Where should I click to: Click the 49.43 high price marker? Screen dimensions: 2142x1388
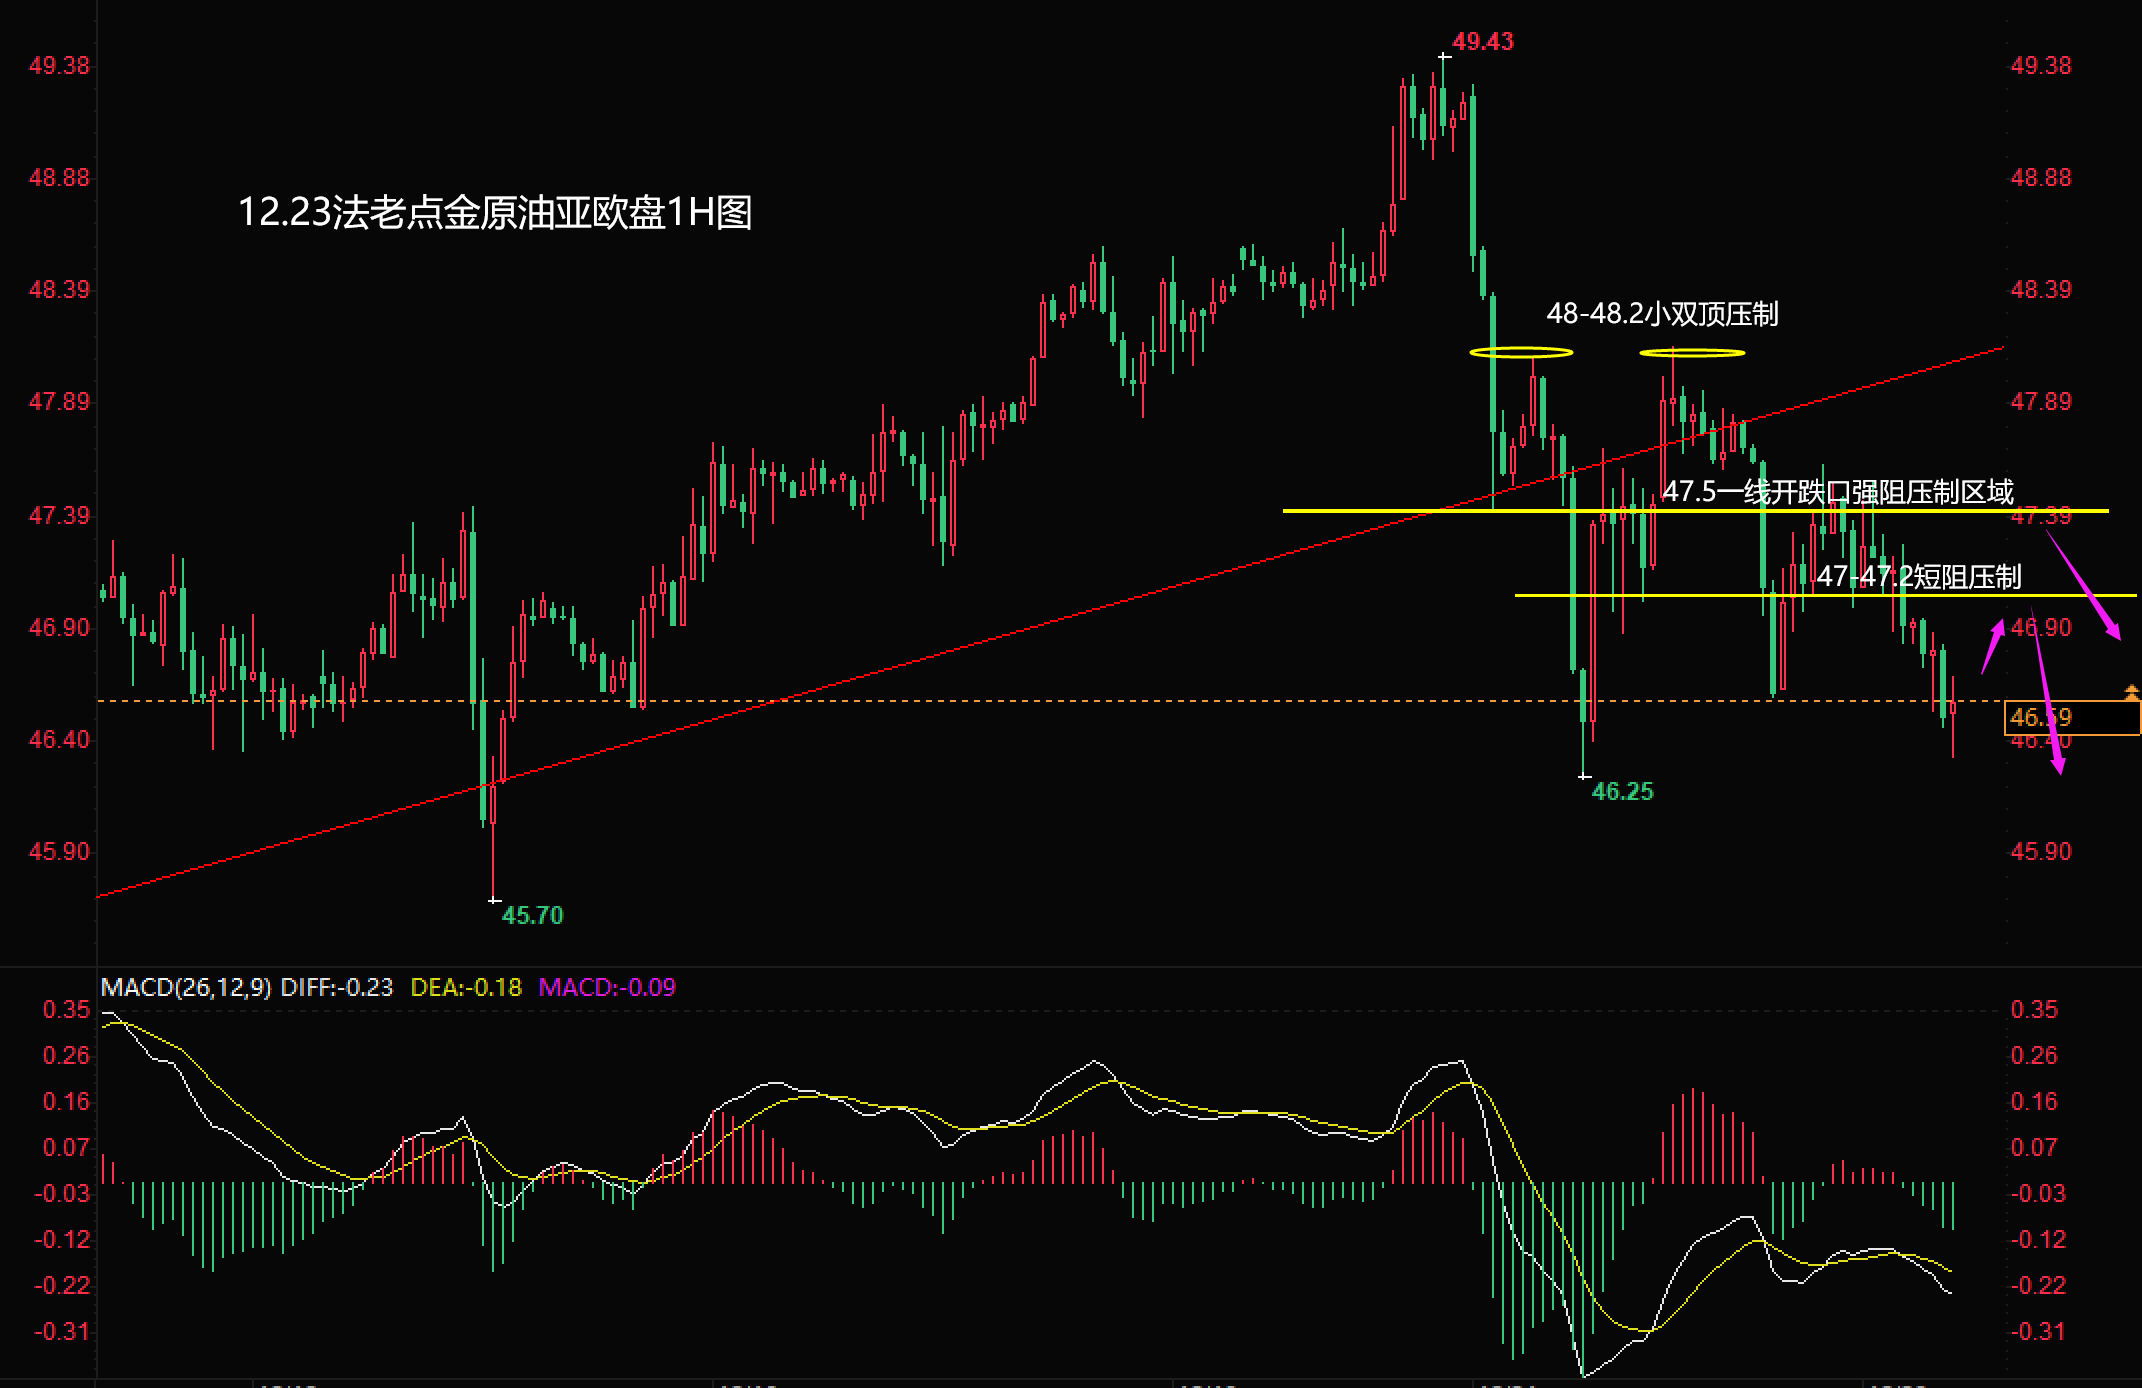[x=1482, y=42]
